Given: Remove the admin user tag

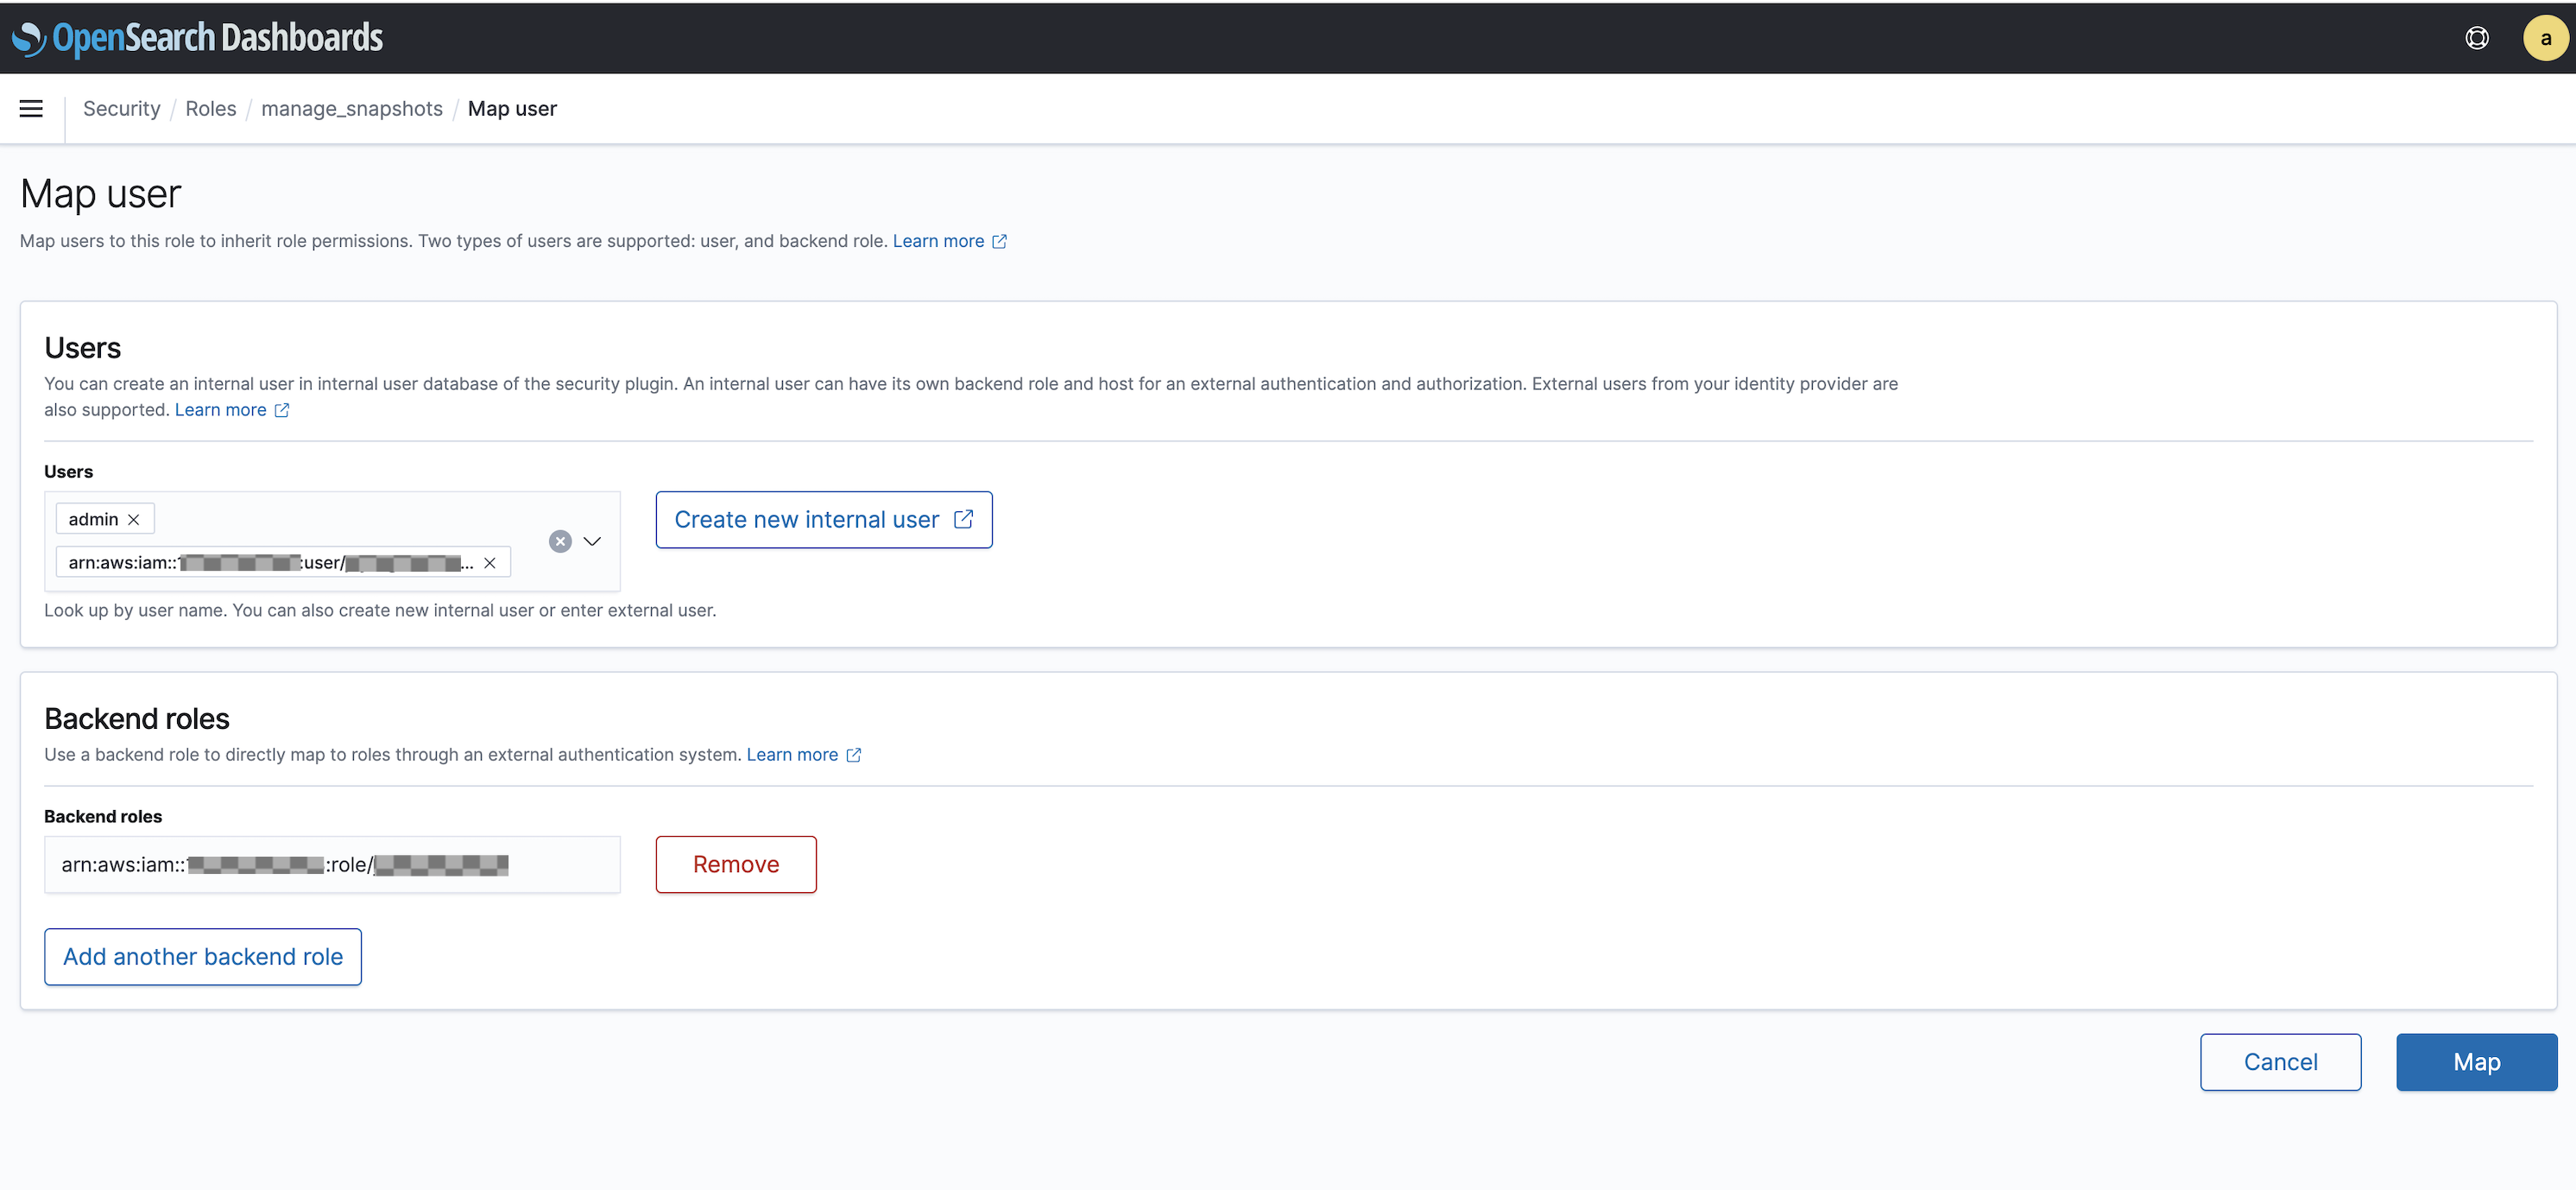Looking at the screenshot, I should coord(135,518).
